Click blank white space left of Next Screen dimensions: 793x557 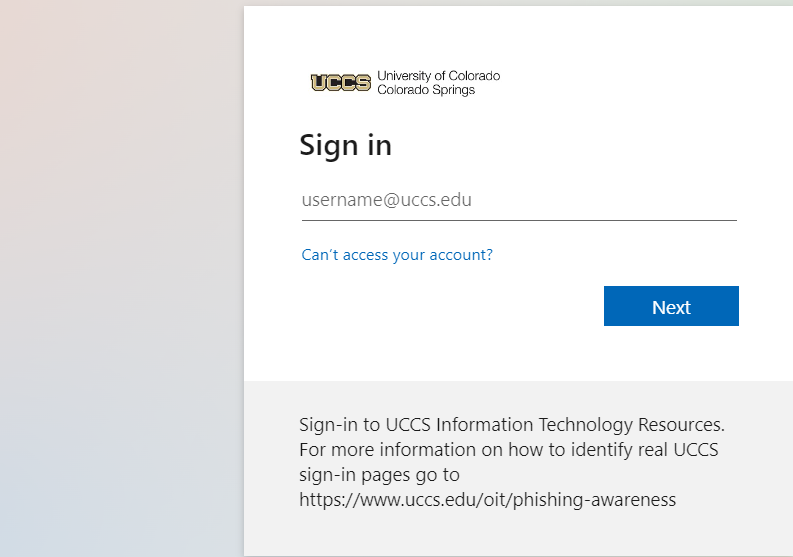(450, 306)
